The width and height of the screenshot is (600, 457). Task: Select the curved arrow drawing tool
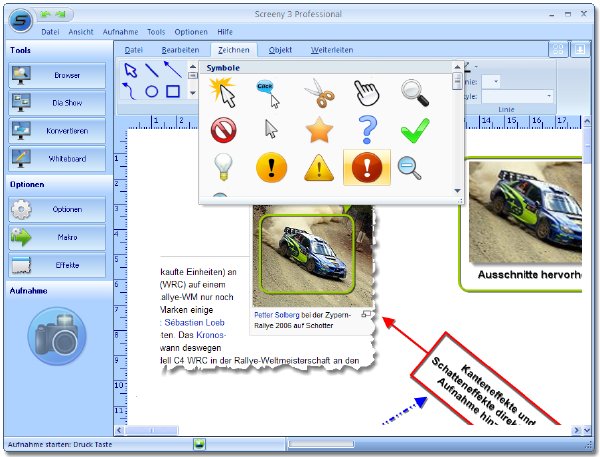pos(129,91)
